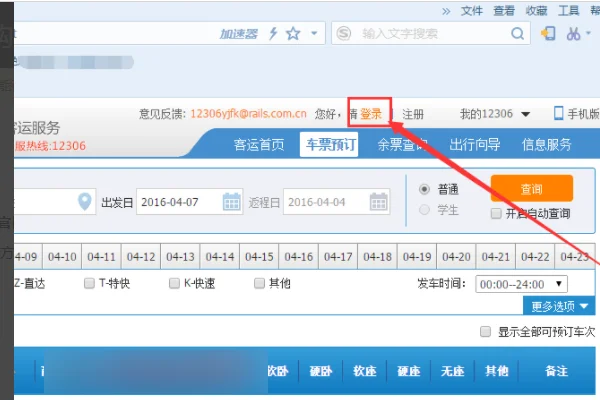Screen dimensions: 600x400
Task: Click the 注册 link
Action: click(x=413, y=114)
